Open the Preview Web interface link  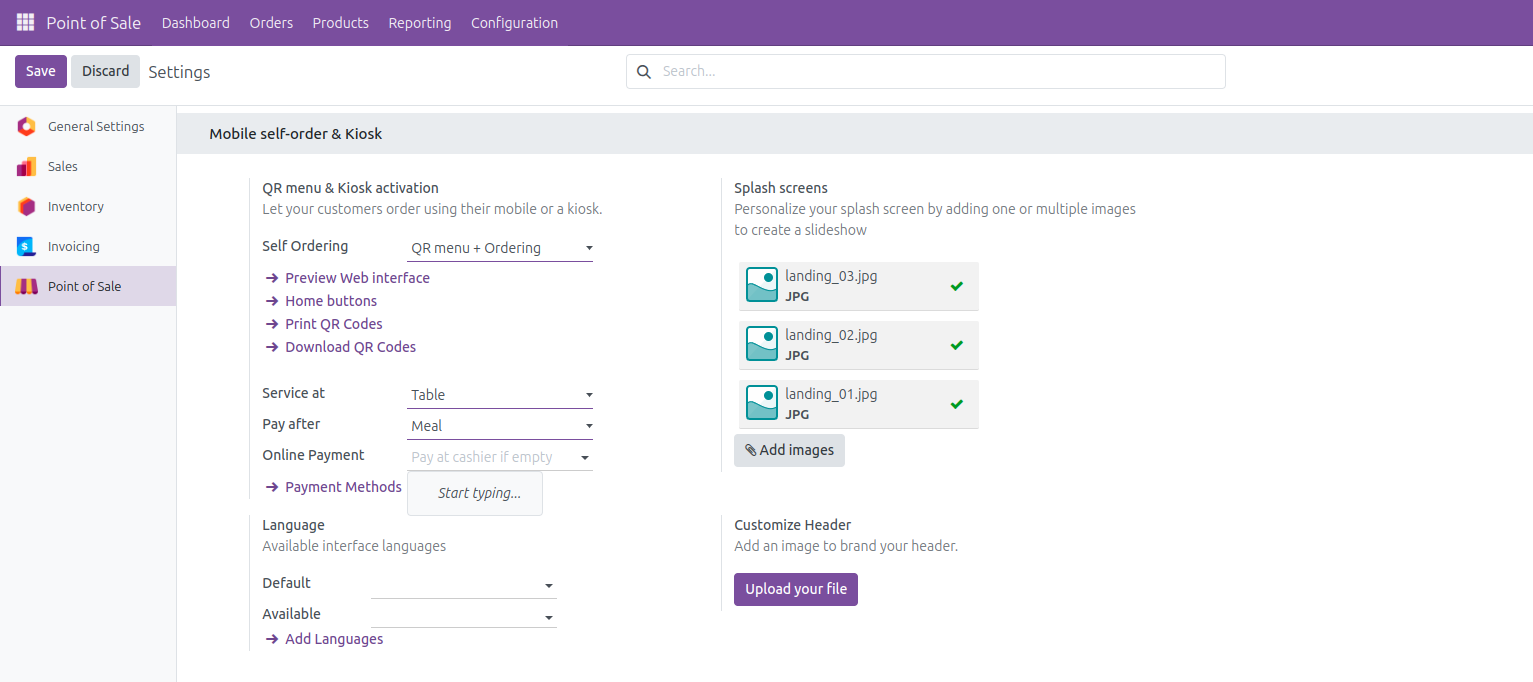click(x=357, y=278)
